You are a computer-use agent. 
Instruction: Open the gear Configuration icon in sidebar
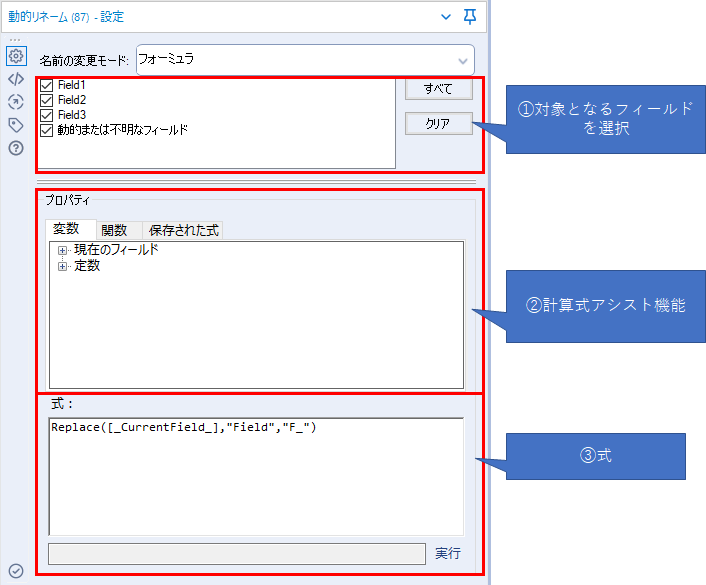click(15, 56)
